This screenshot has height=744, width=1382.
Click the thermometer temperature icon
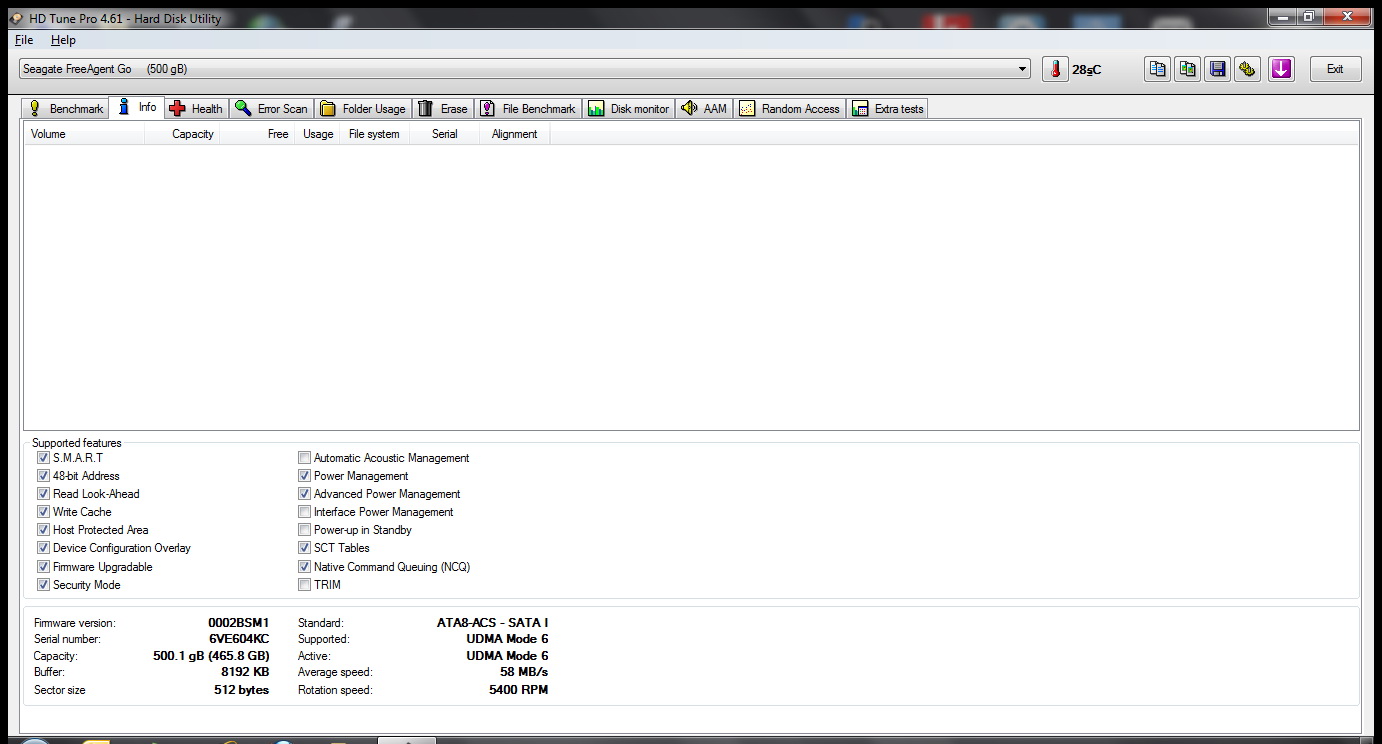pos(1055,69)
